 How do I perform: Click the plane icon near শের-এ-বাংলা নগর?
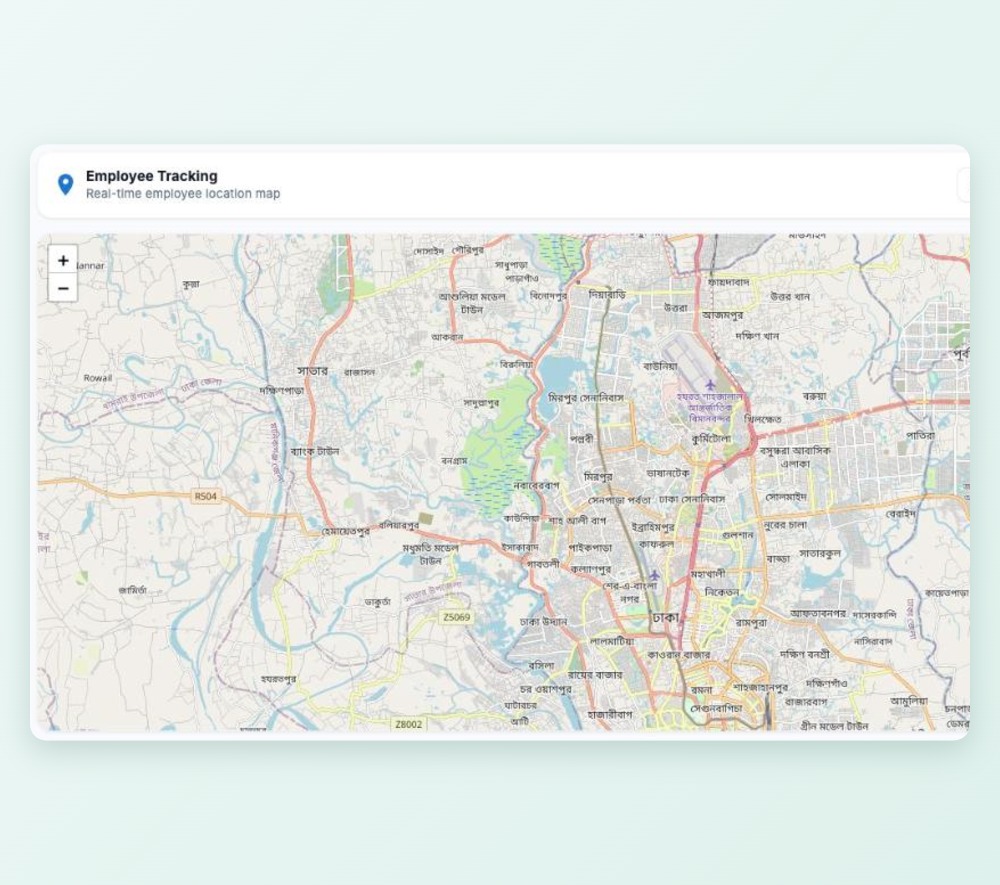(x=654, y=575)
